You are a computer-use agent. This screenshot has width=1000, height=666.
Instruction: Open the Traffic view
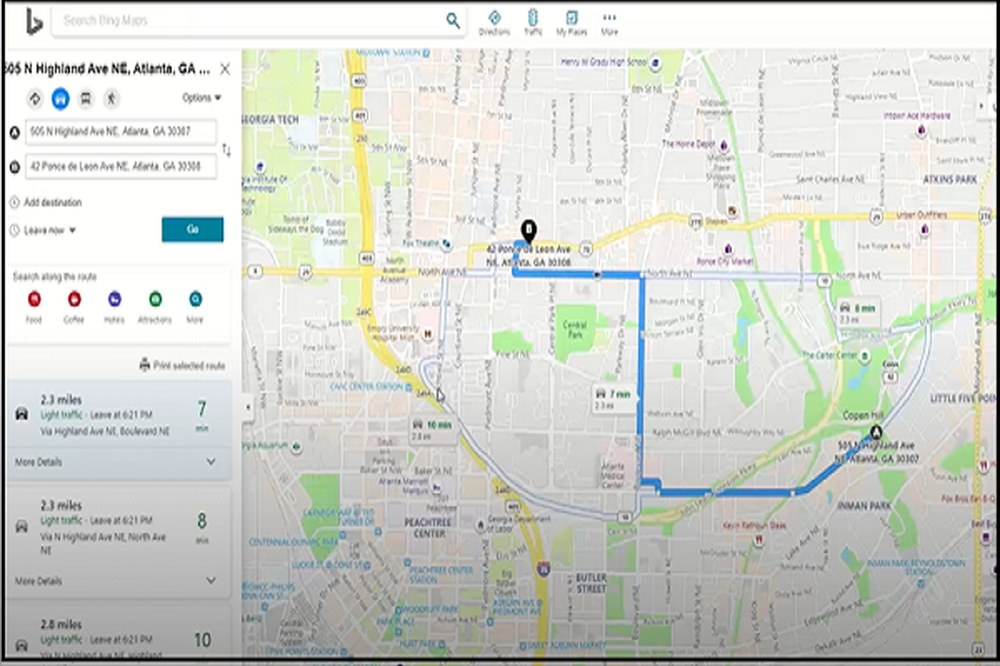533,20
